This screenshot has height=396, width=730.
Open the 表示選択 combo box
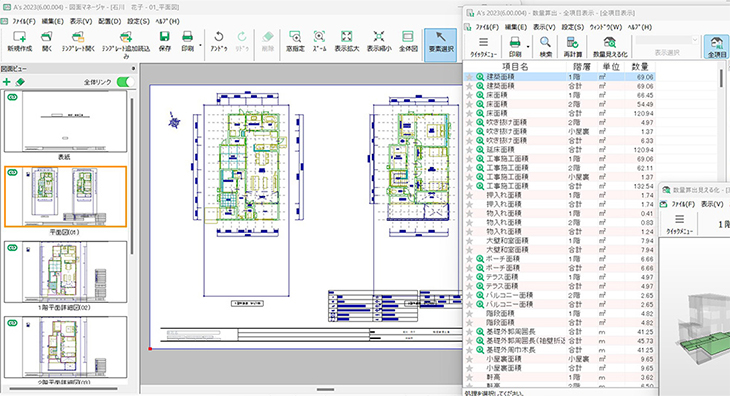click(667, 40)
